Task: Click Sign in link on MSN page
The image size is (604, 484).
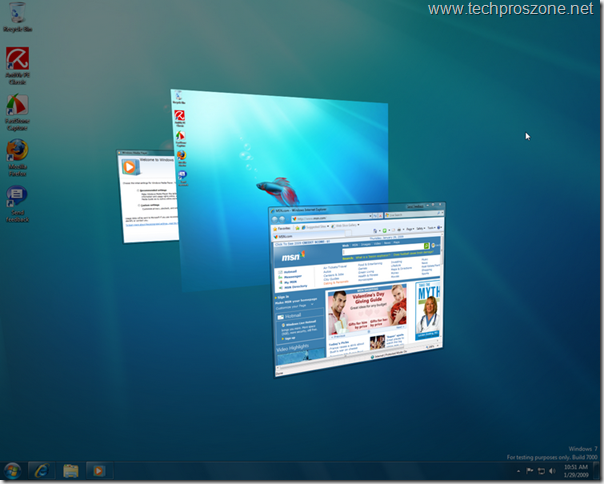Action: coord(283,297)
